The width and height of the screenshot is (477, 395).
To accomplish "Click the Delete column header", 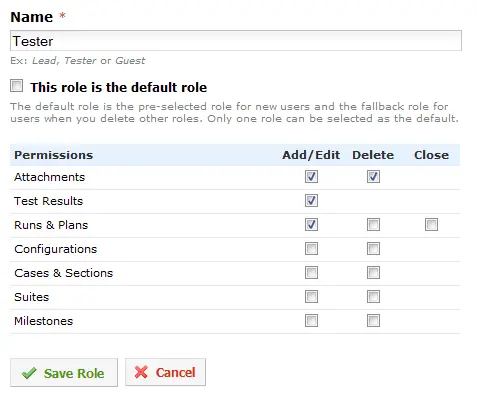I will [x=373, y=155].
